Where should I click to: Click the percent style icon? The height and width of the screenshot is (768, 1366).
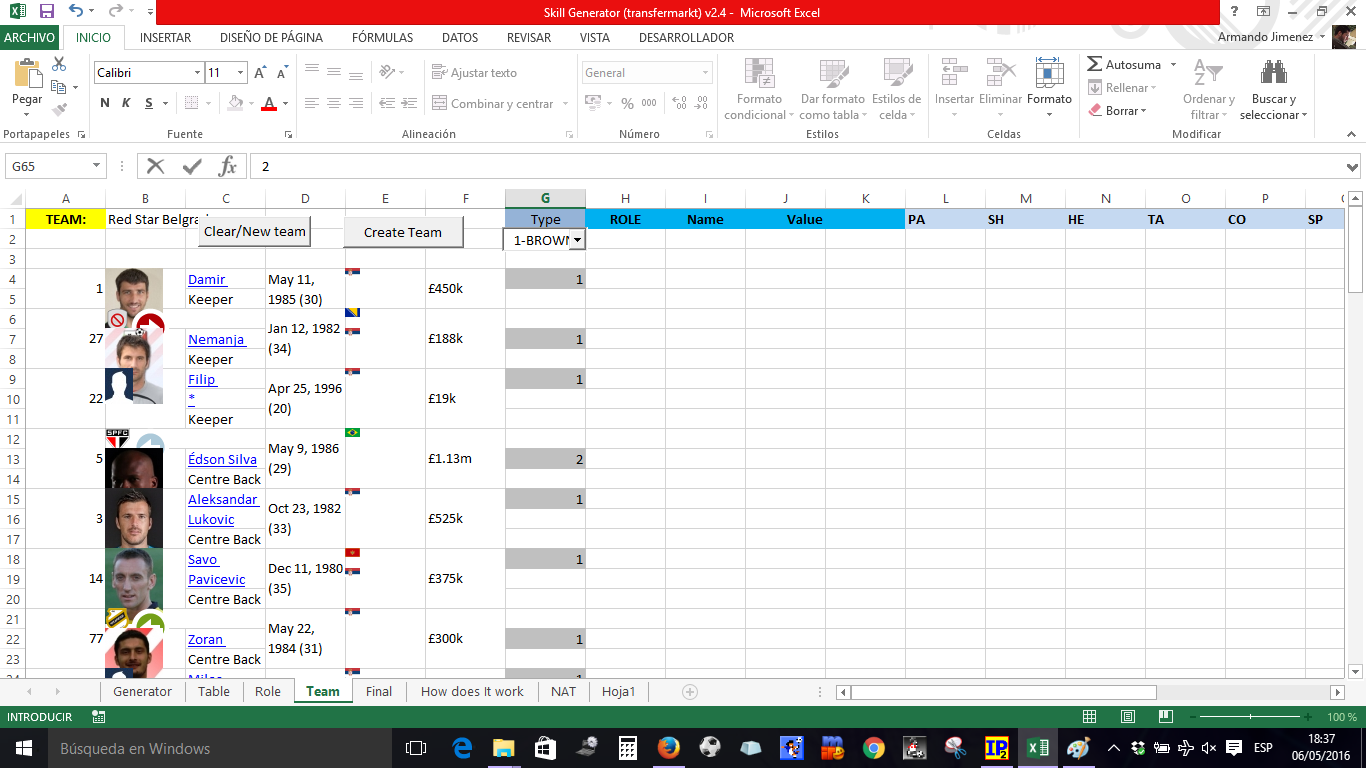click(627, 103)
